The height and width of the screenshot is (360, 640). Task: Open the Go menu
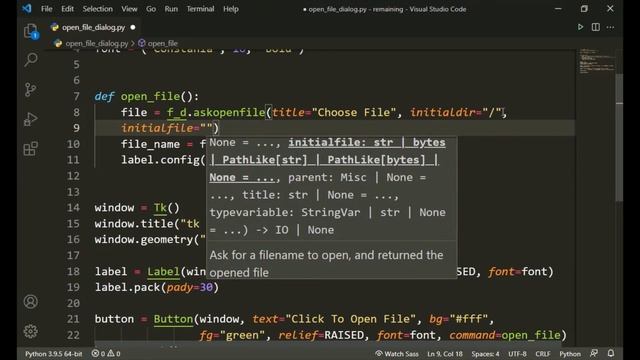[151, 9]
